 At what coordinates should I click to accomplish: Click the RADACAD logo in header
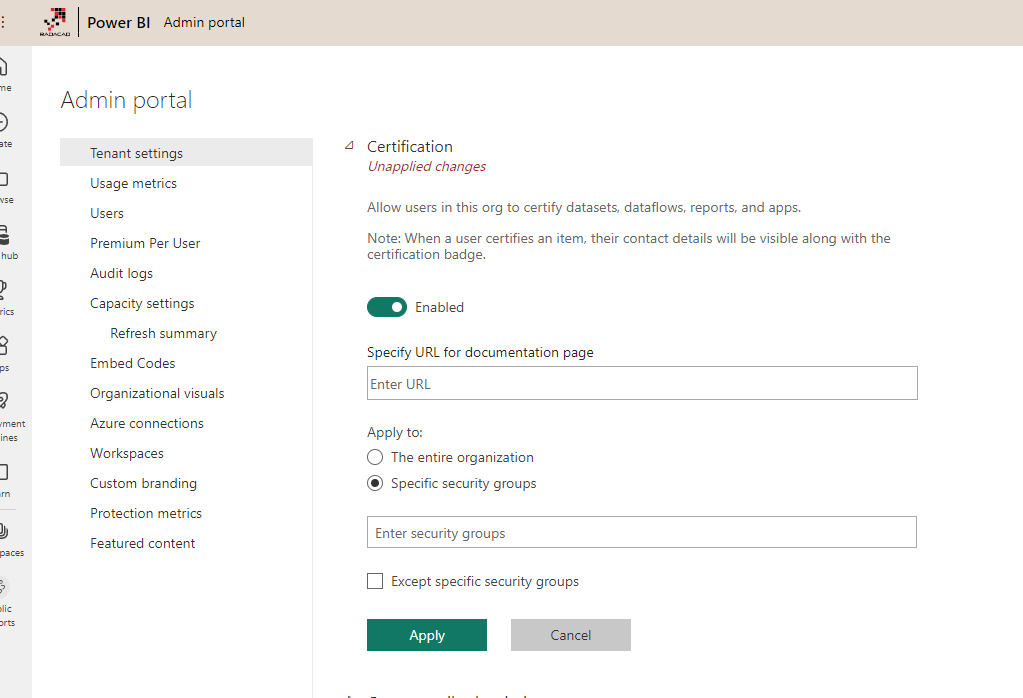pos(54,22)
